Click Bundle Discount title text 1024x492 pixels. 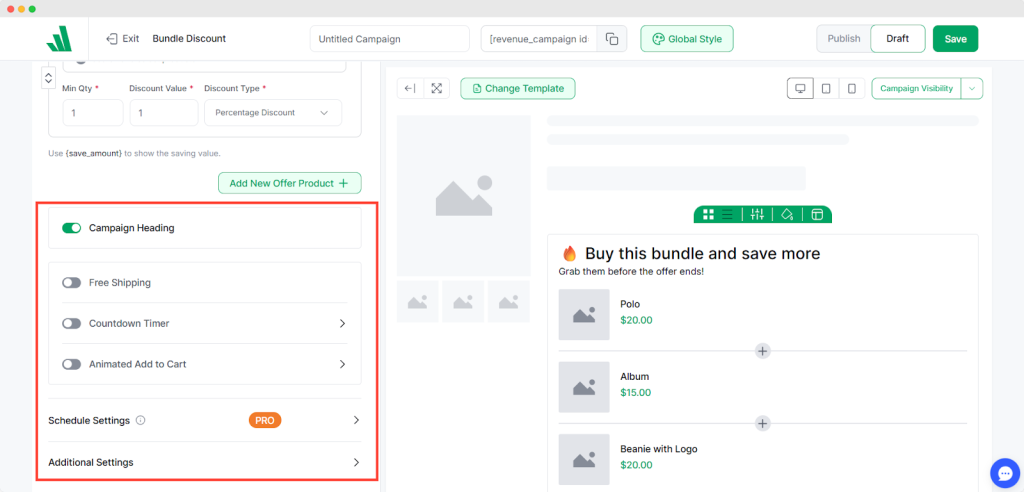[189, 39]
